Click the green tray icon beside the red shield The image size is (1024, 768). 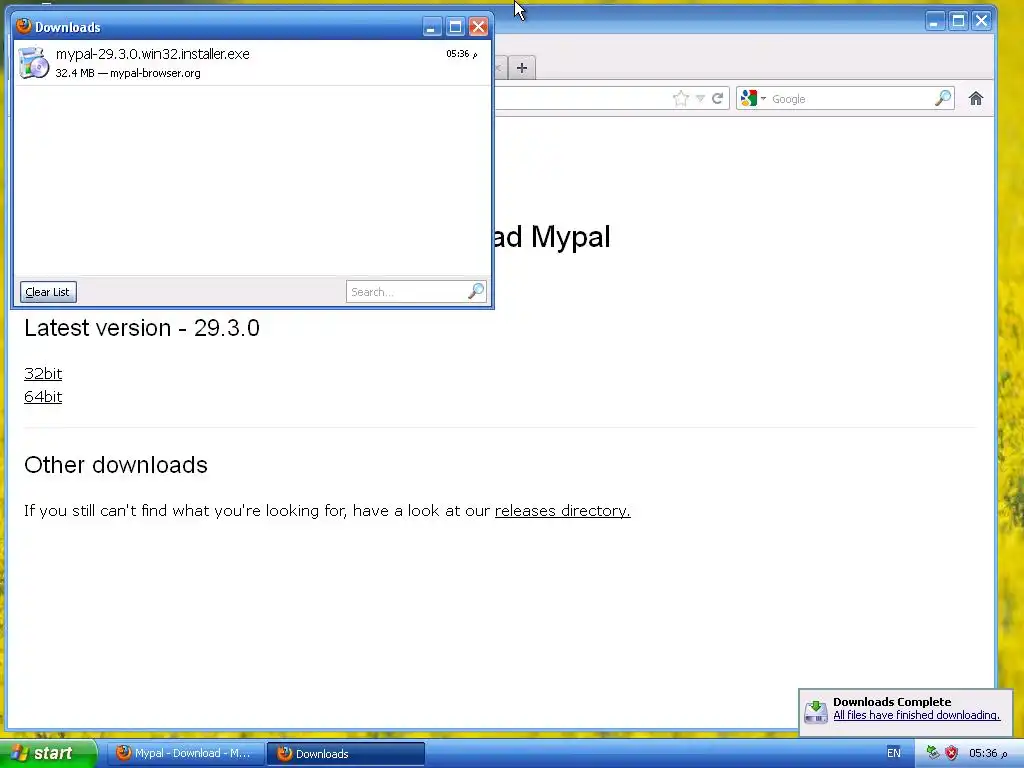933,753
